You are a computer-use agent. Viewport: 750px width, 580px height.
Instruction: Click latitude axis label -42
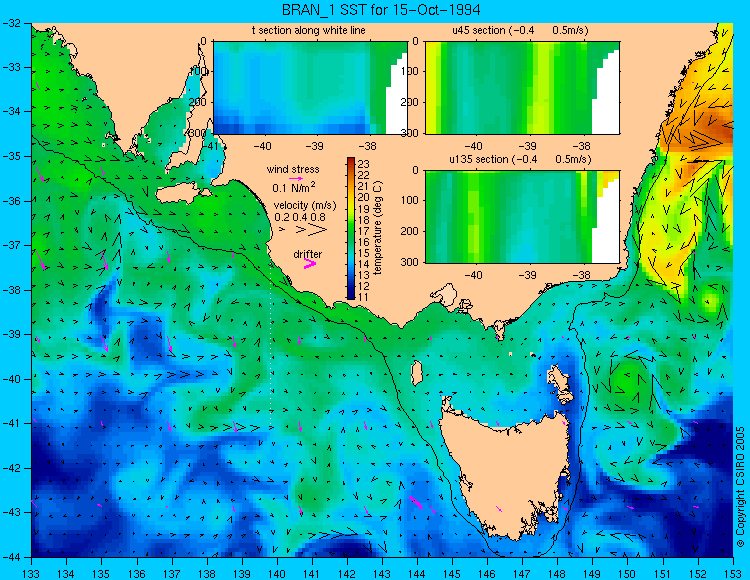click(11, 468)
